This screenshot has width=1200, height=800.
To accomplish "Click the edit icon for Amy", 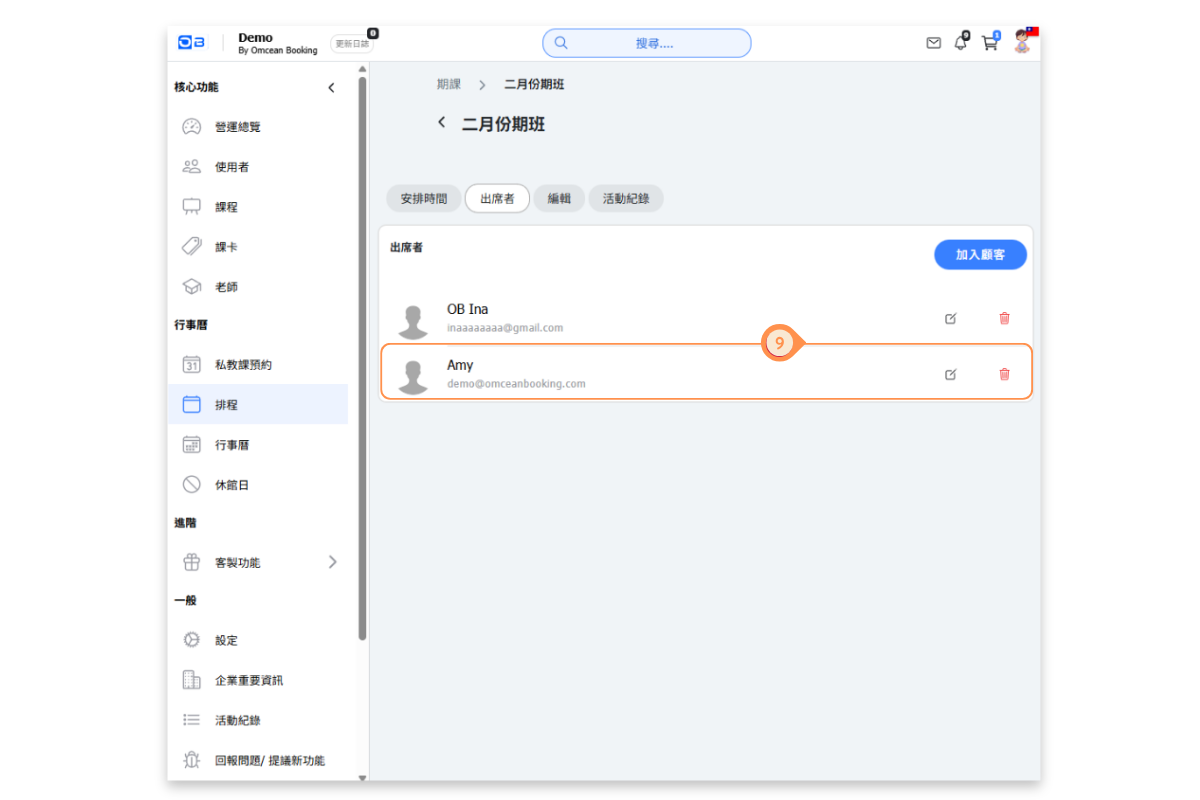I will point(951,374).
